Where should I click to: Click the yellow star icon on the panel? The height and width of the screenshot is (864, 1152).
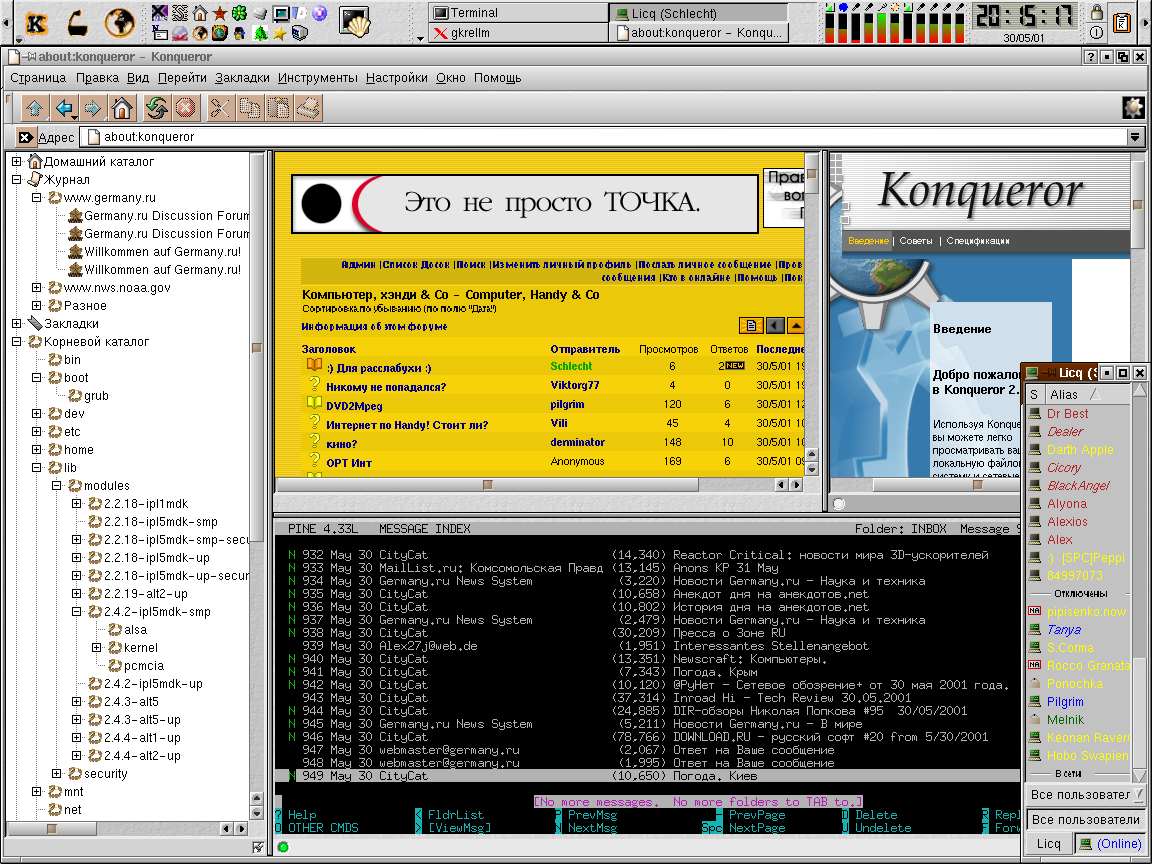280,33
